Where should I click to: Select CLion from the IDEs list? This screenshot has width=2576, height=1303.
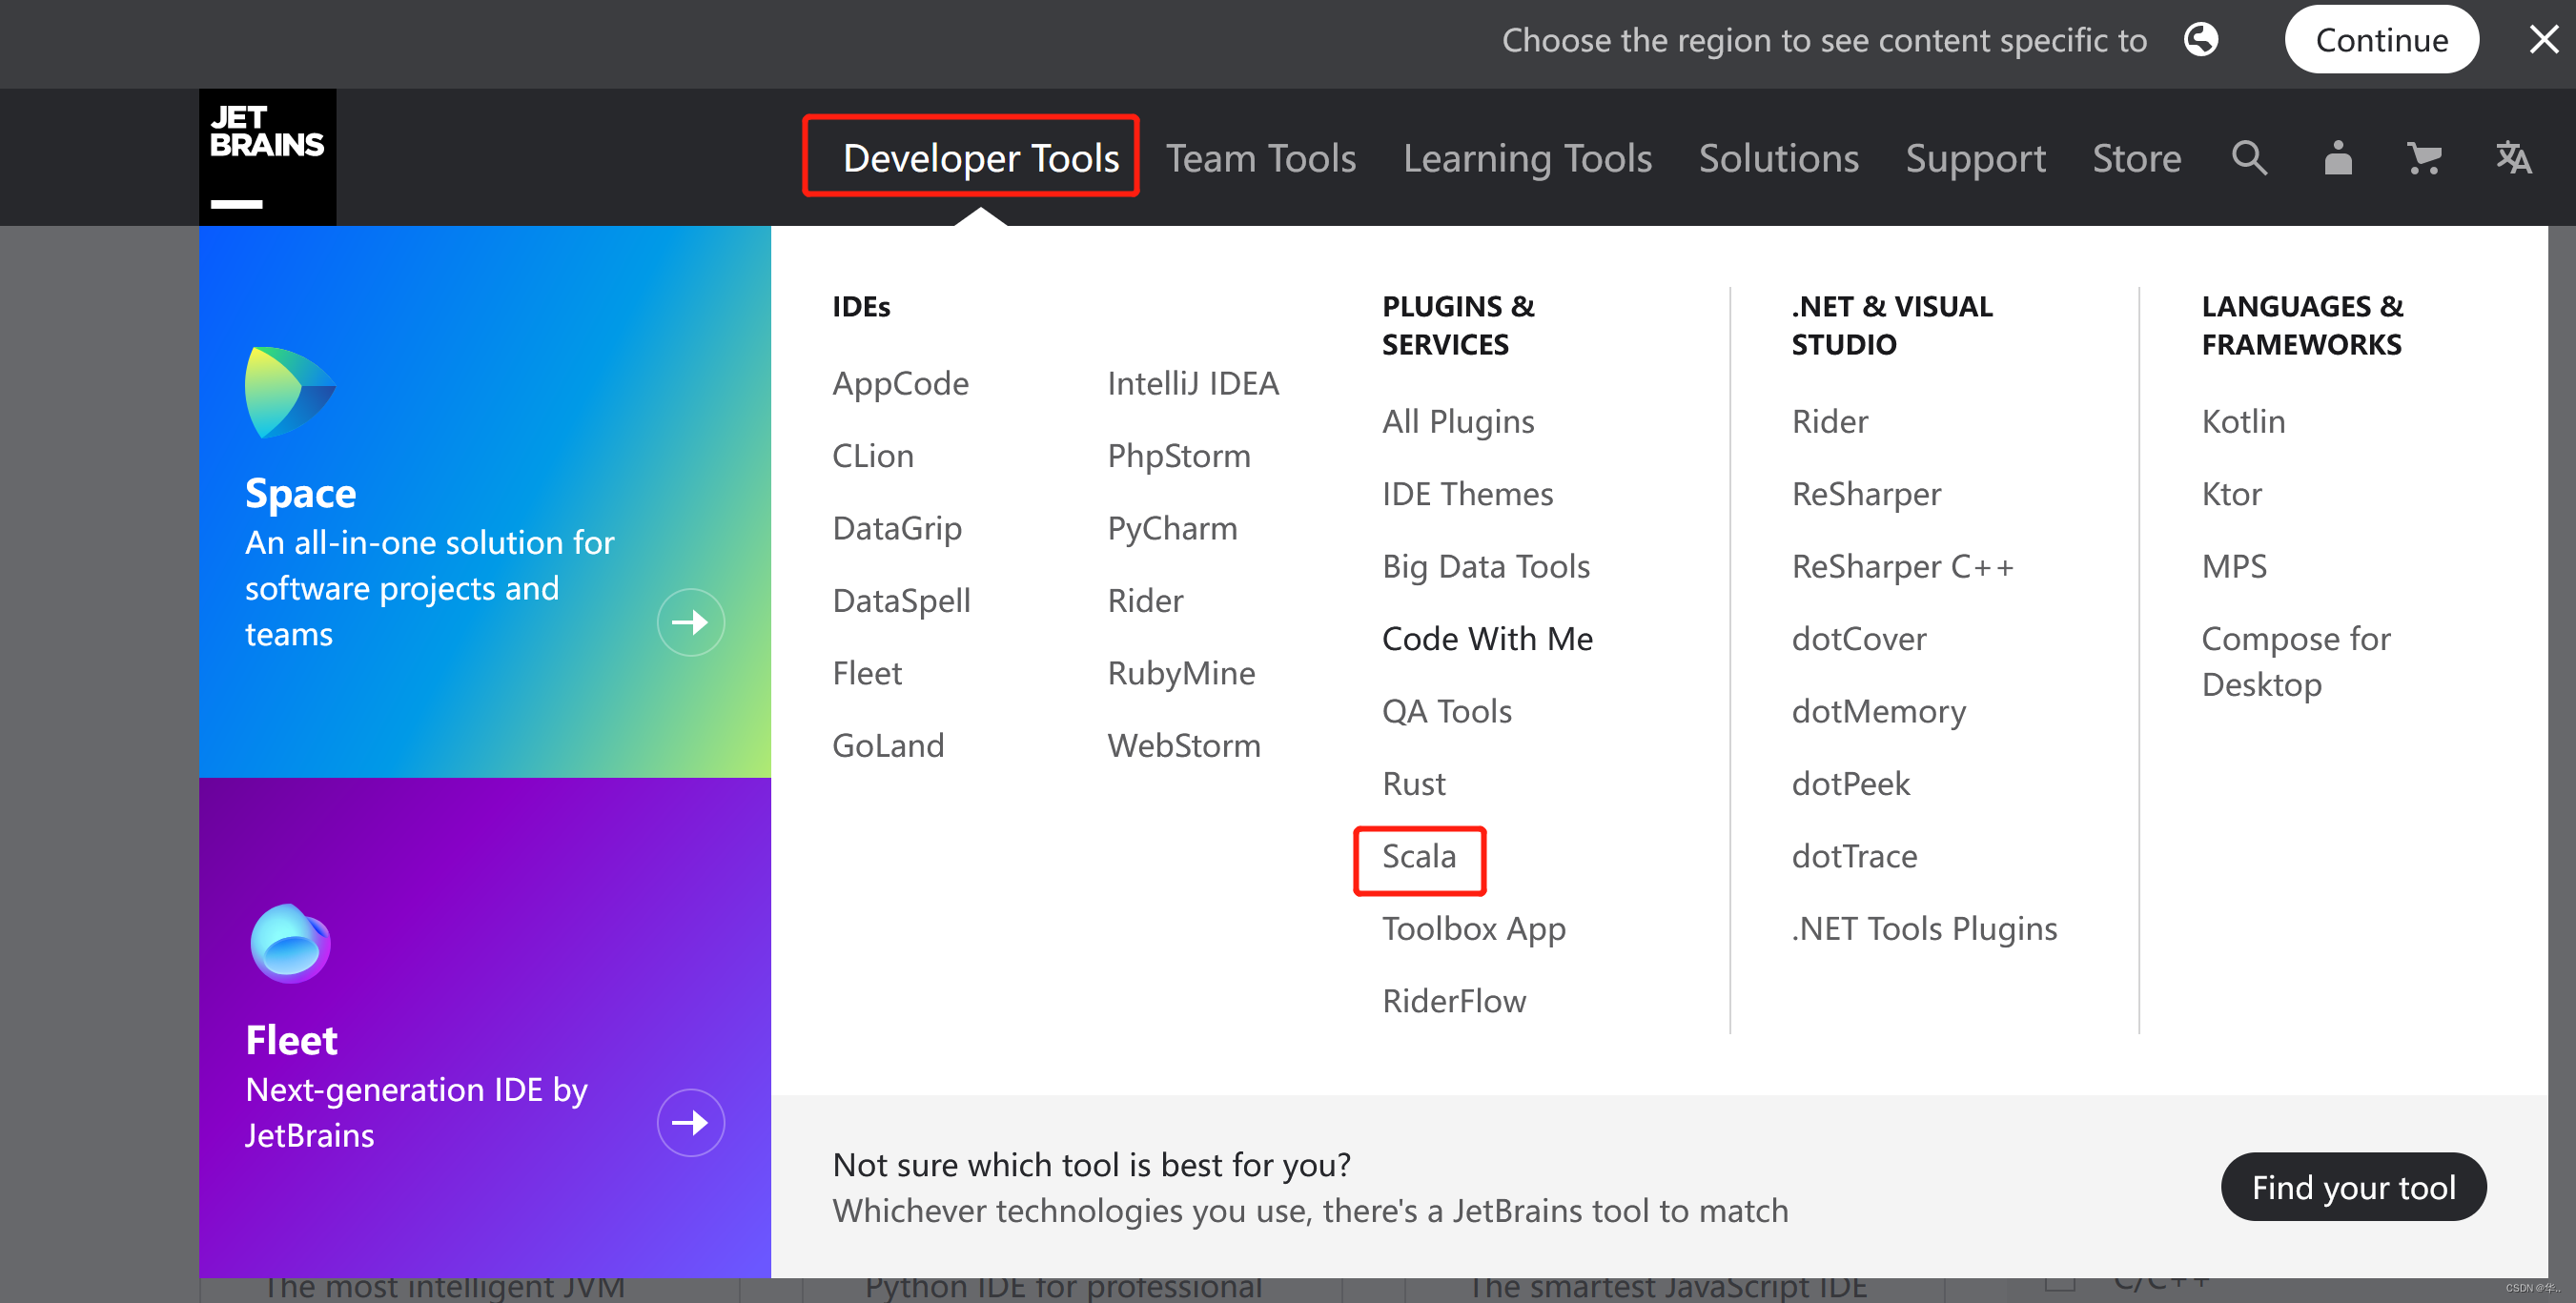pos(873,456)
